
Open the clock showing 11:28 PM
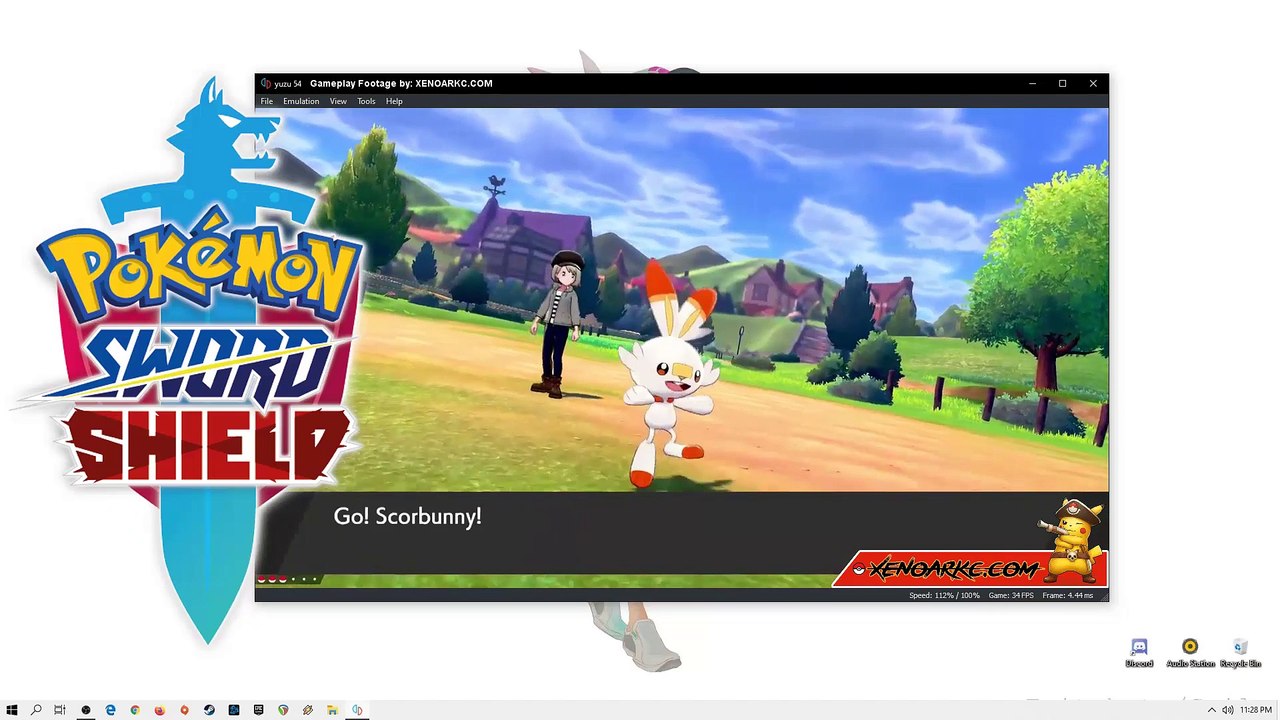[x=1256, y=710]
